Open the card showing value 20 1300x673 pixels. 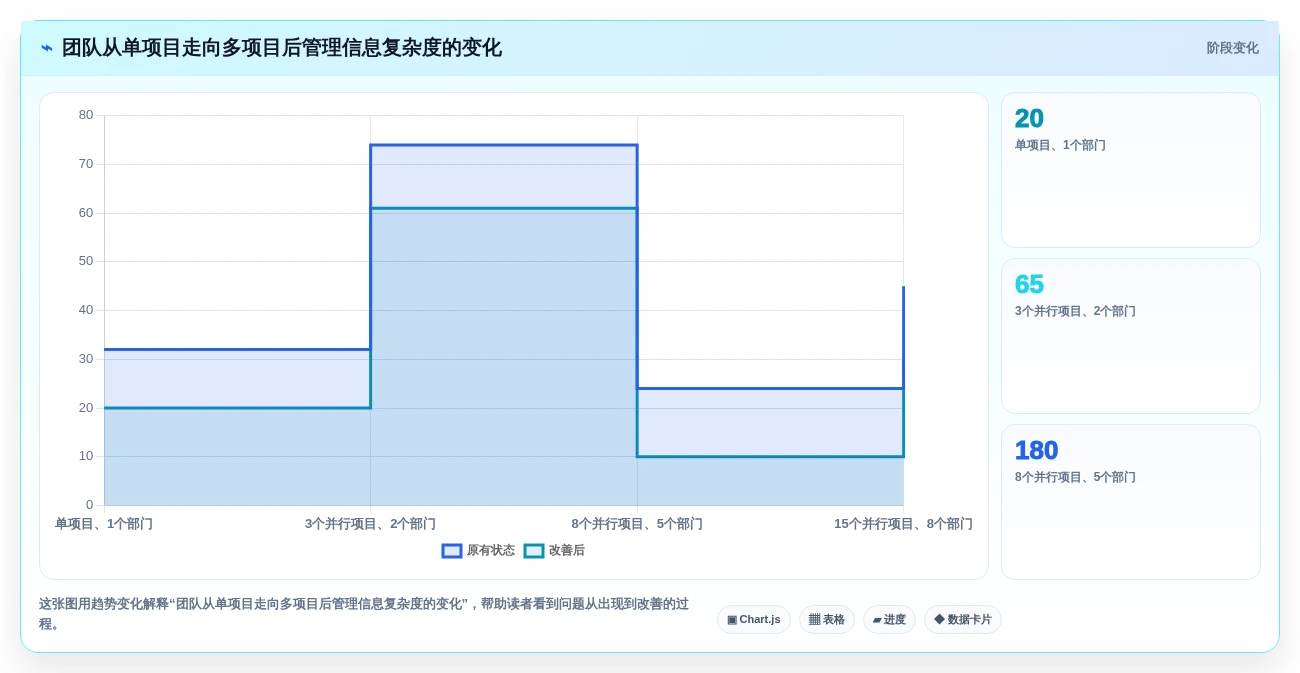(x=1131, y=170)
